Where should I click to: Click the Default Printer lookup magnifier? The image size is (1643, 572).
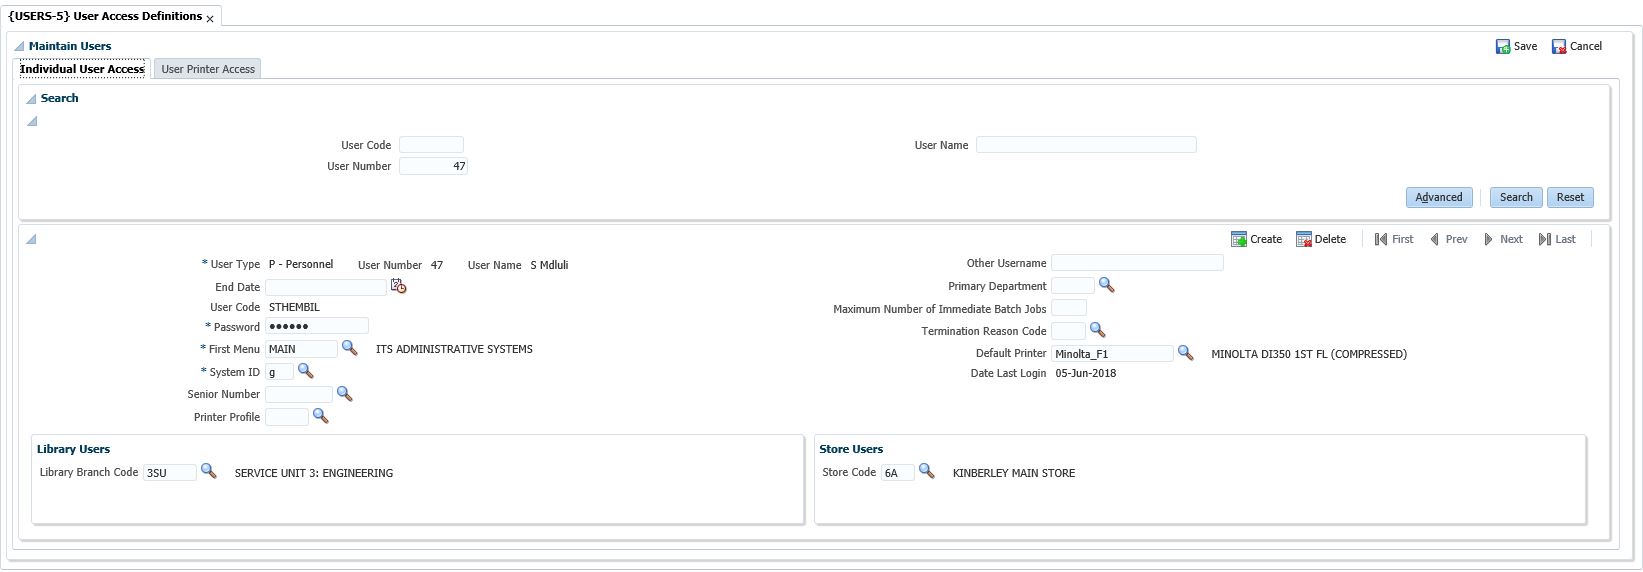coord(1185,353)
